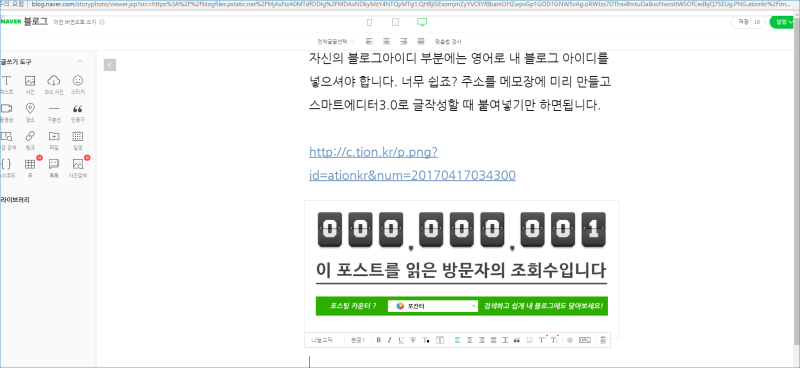Open the 전체글꼴선택 font dropdown

[336, 41]
